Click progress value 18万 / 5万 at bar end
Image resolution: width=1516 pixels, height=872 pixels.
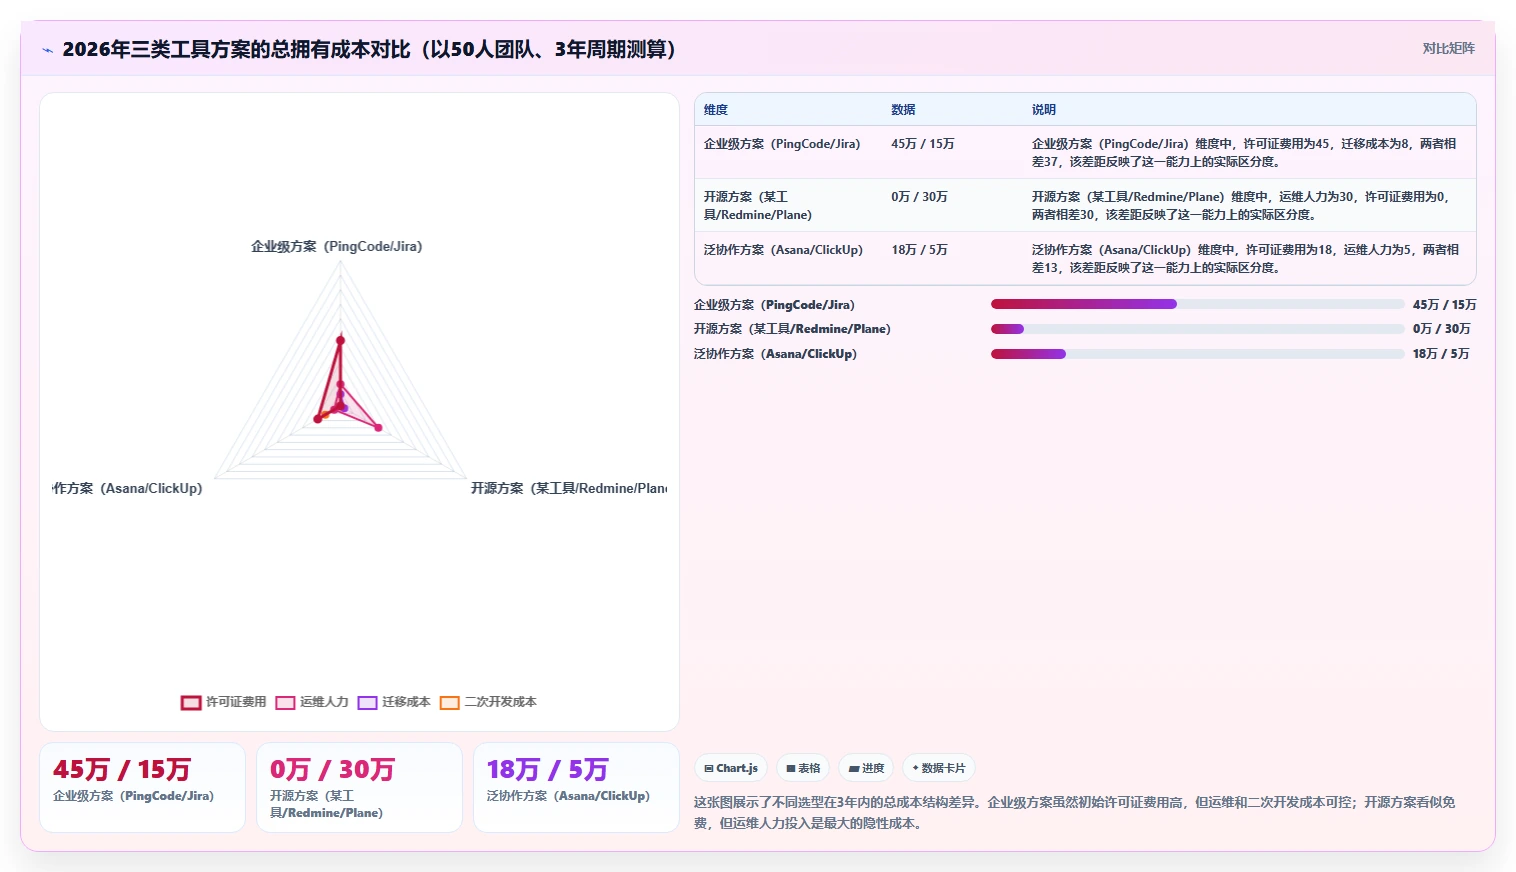coord(1441,354)
